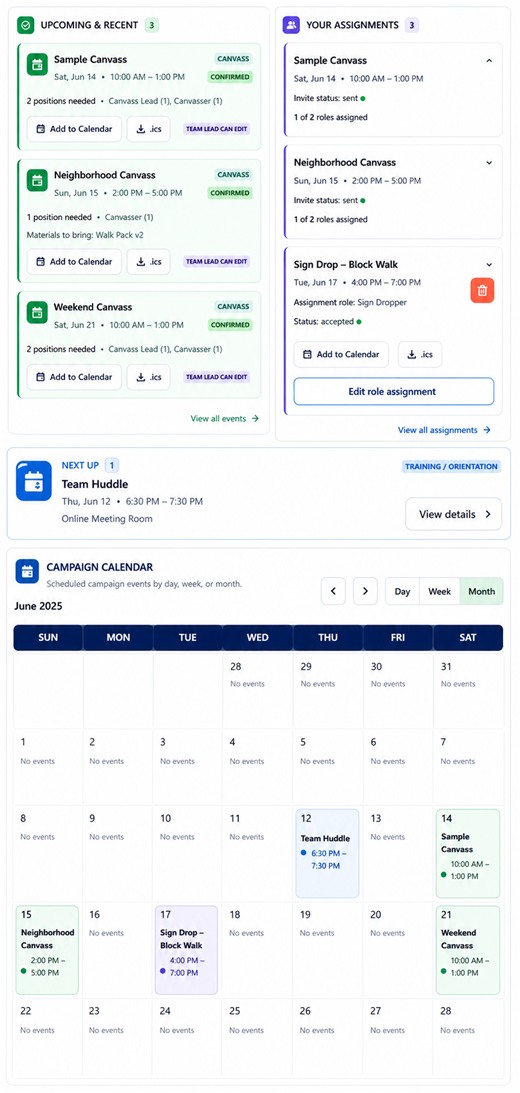Screen dimensions: 520x1093
Task: Switch calendar to Day view
Action: pyautogui.click(x=402, y=591)
